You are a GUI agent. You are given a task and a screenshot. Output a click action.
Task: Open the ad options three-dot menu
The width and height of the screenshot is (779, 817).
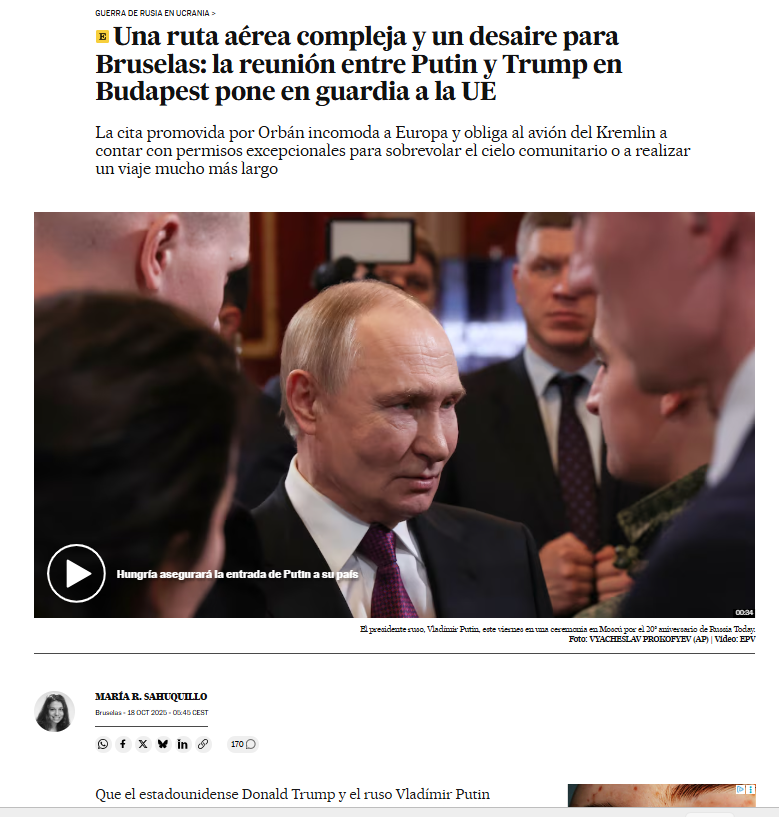tap(751, 789)
